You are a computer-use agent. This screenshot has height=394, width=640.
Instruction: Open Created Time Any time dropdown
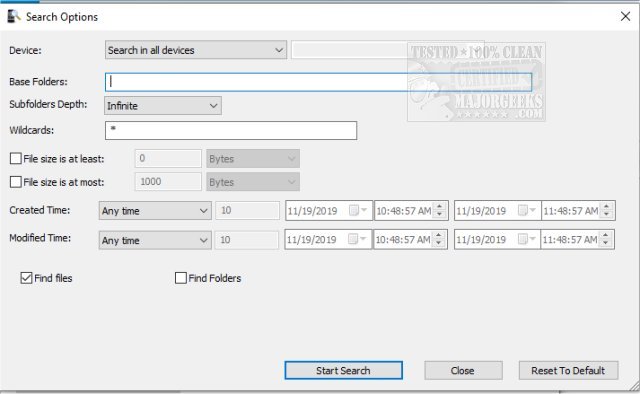click(x=155, y=211)
